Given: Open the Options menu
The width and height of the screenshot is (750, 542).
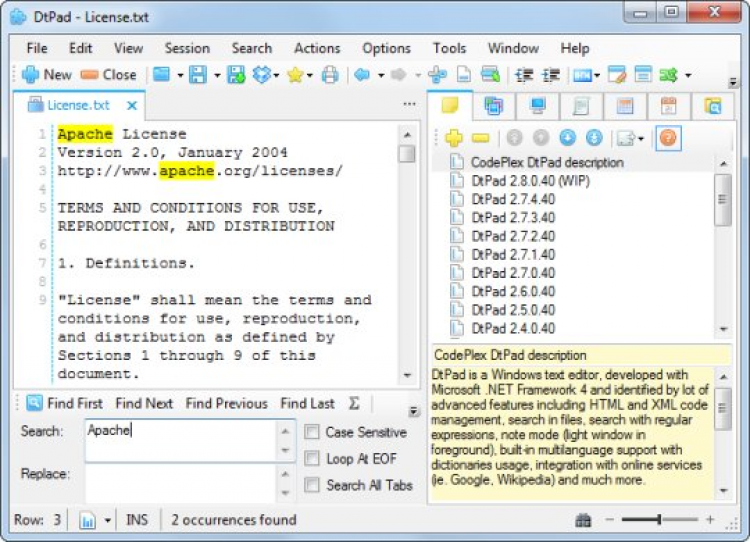Looking at the screenshot, I should [x=386, y=48].
